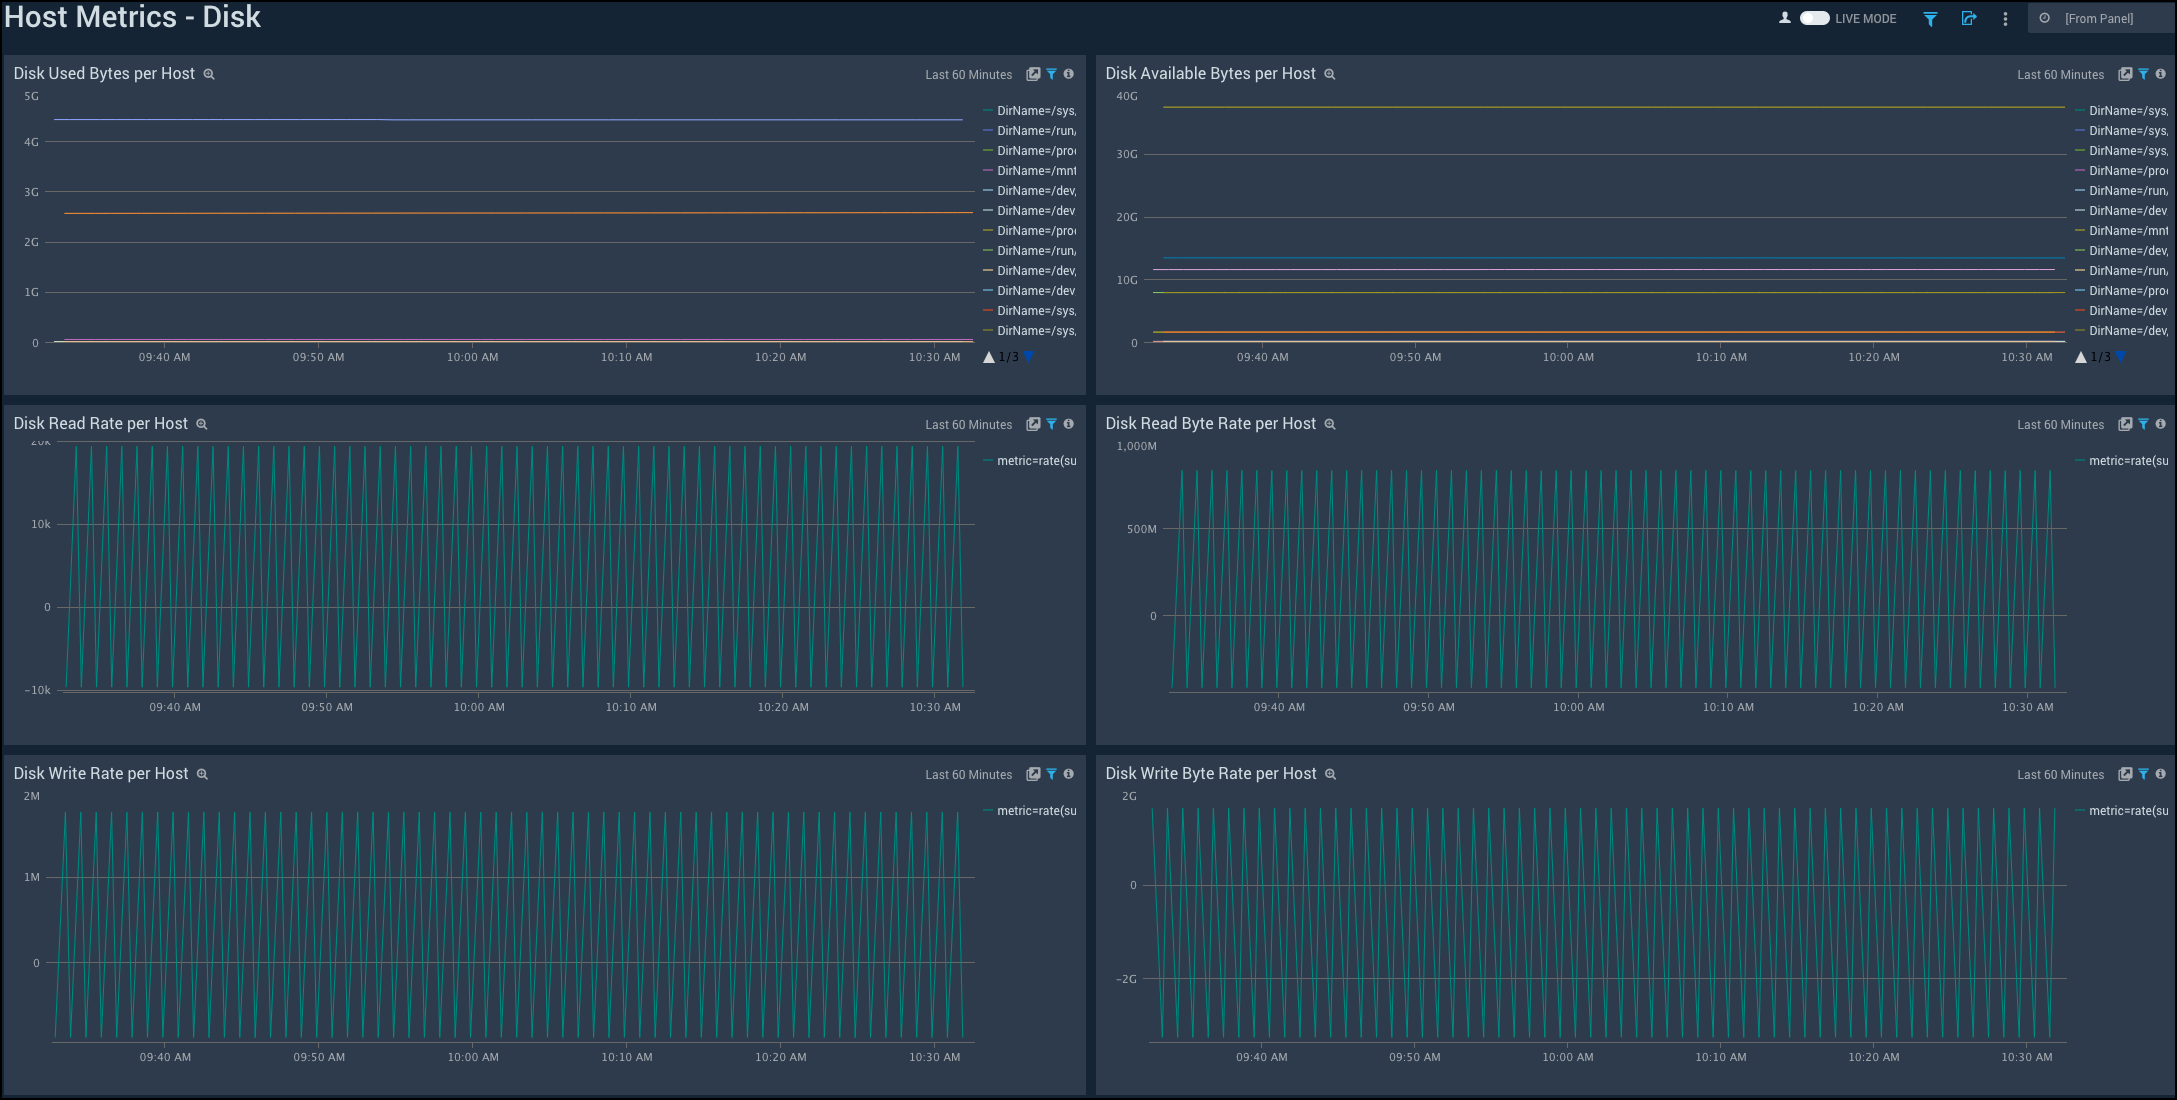
Task: Click the expand icon on Disk Available Bytes panel
Action: 2125,74
